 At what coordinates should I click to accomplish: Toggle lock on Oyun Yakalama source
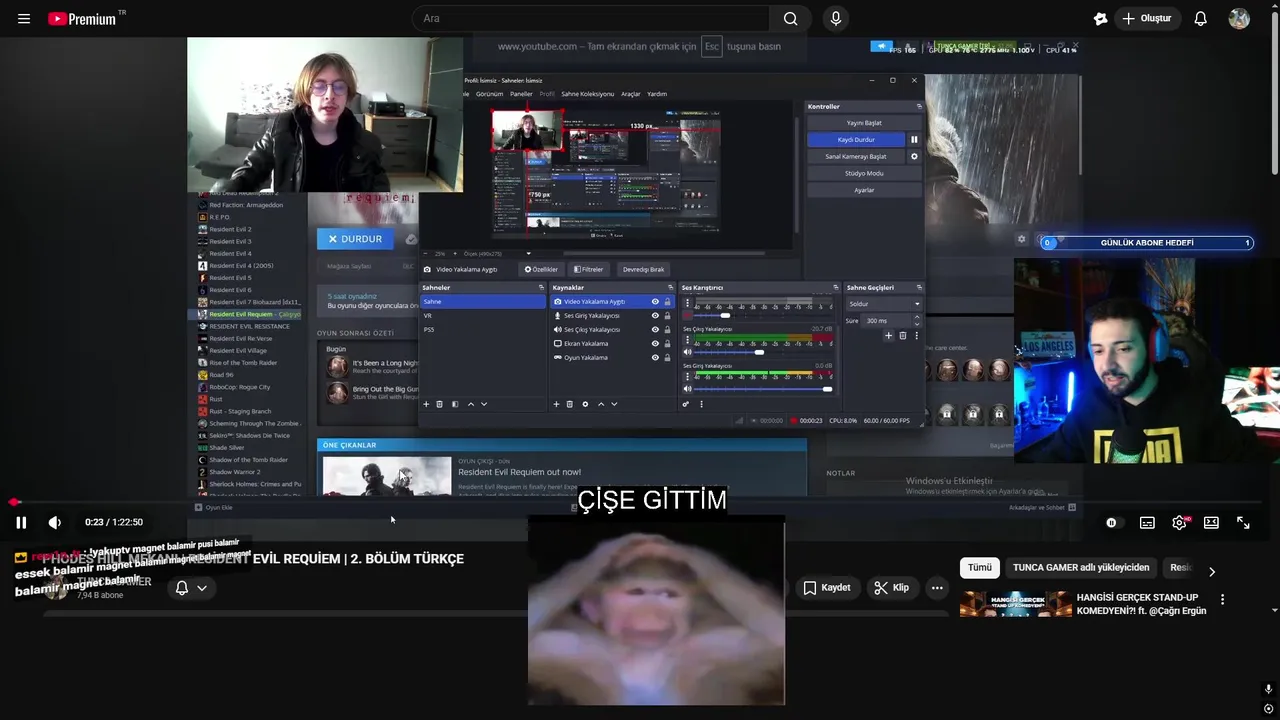[x=667, y=357]
